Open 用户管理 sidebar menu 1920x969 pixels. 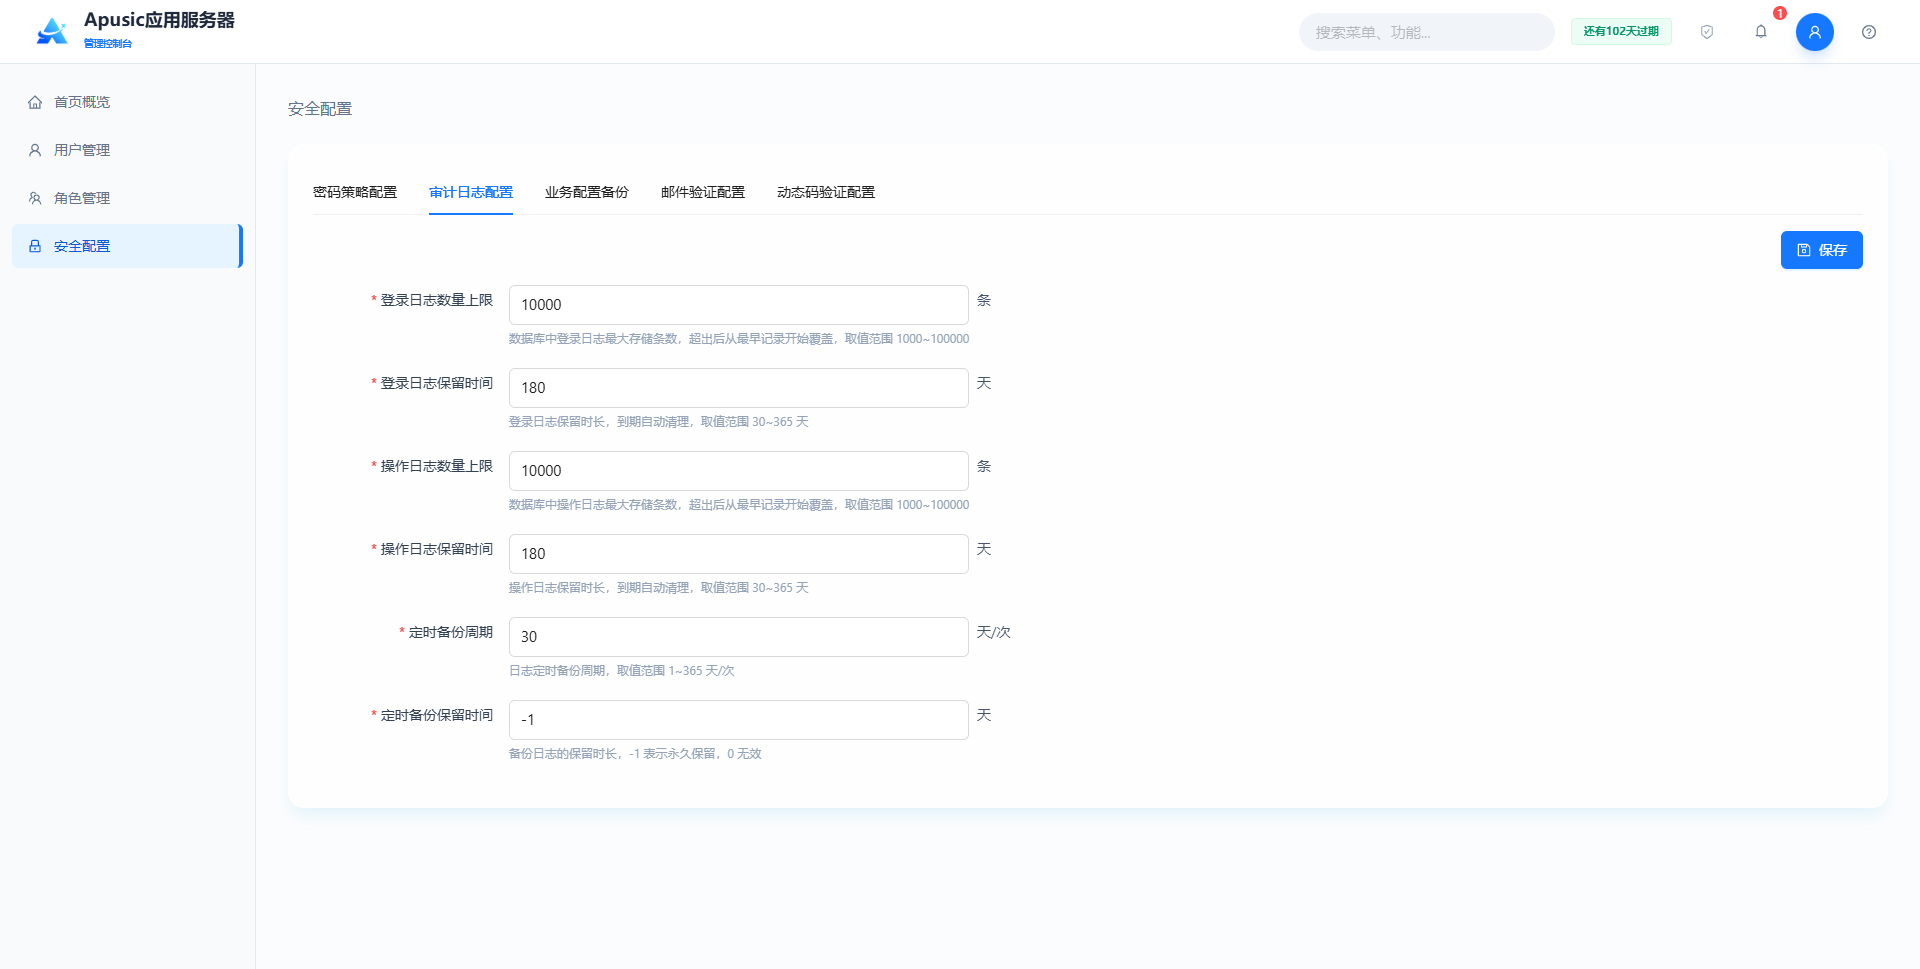(127, 150)
